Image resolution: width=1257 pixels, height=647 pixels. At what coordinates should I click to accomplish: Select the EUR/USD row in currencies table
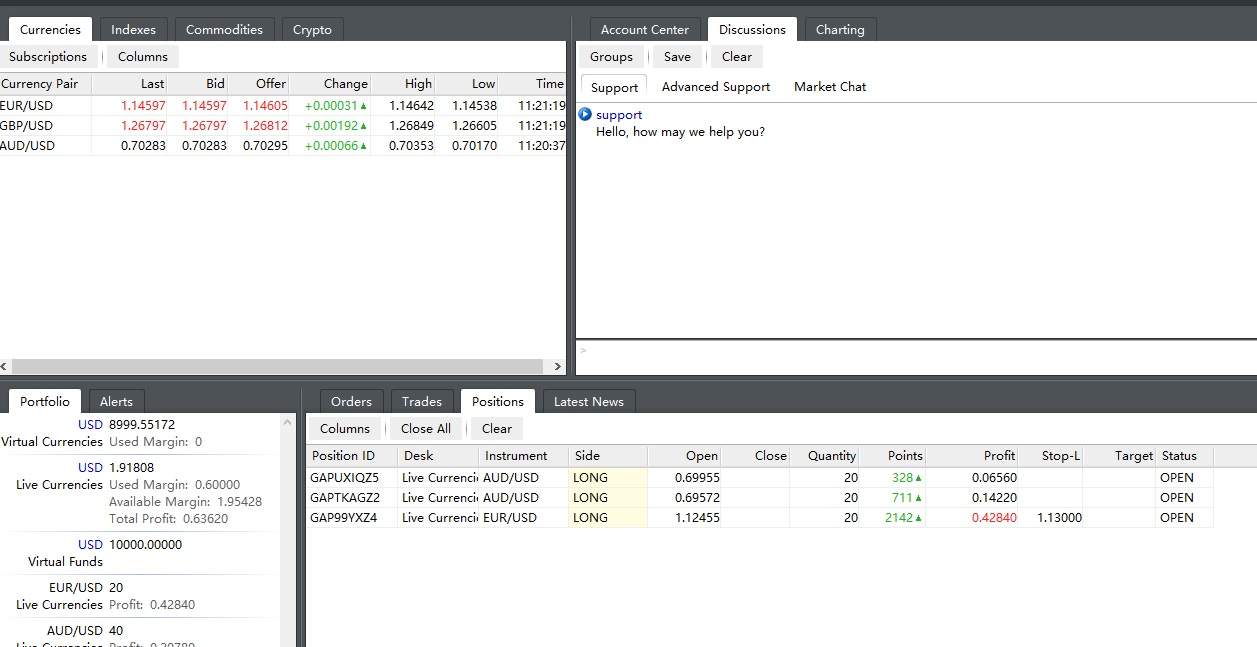coord(283,105)
